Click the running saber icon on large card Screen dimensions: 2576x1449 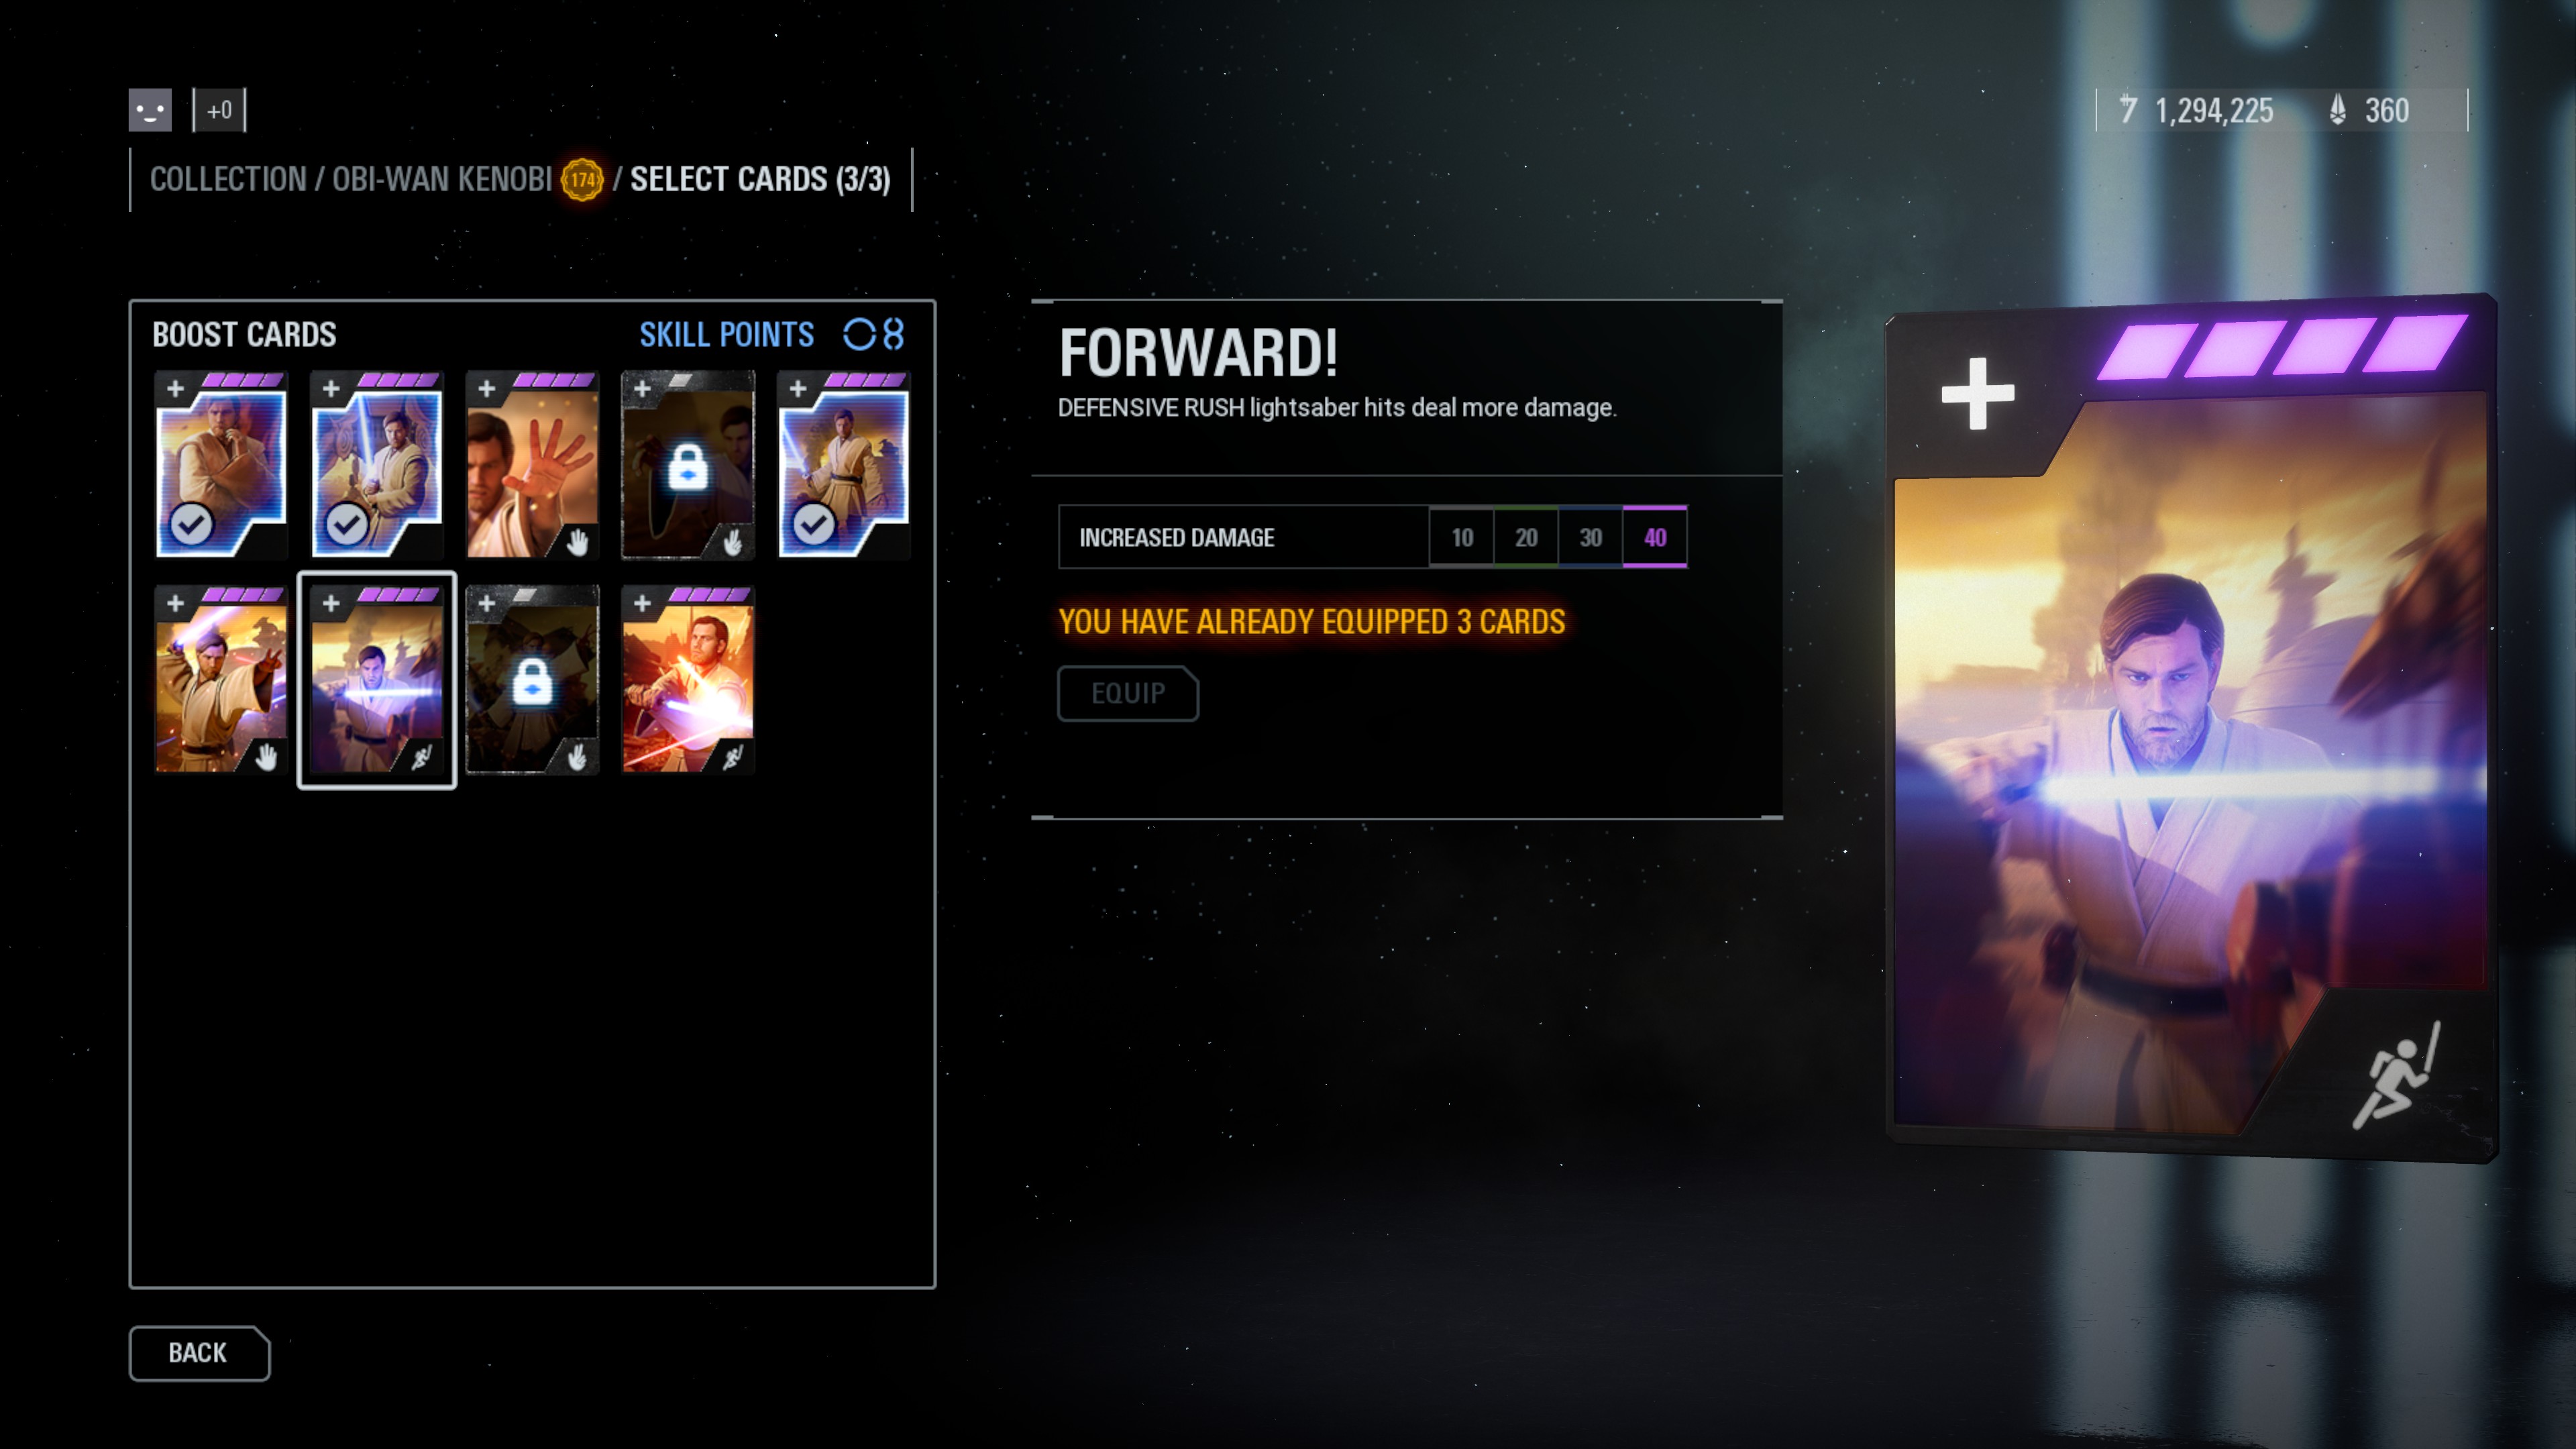2396,1076
